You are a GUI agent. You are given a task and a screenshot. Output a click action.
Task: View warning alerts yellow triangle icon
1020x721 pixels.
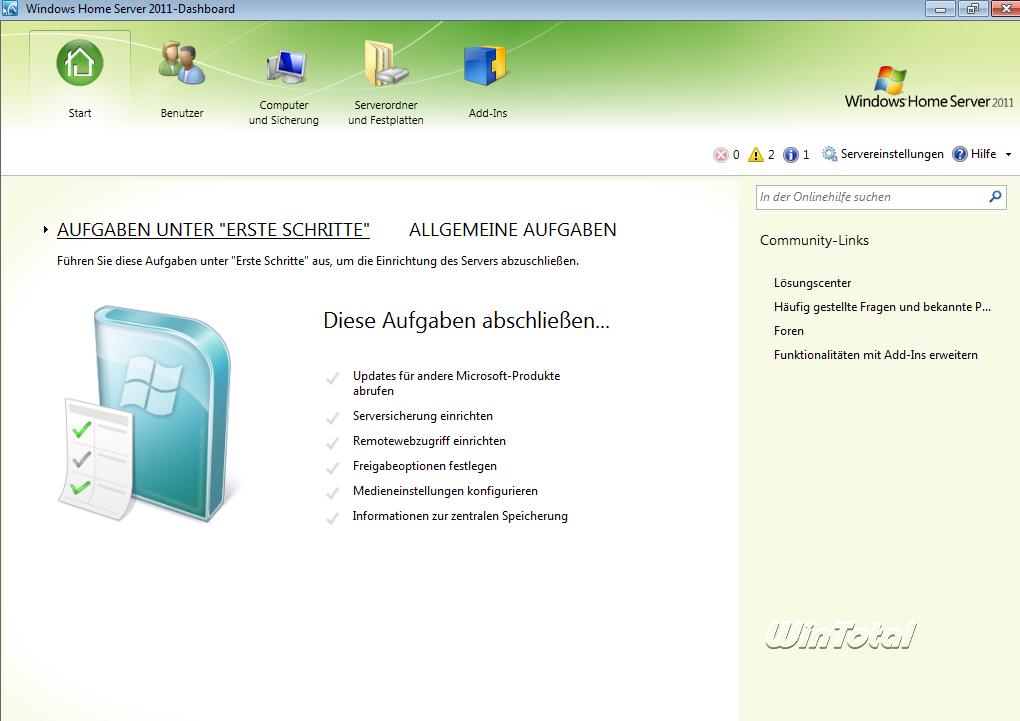[x=755, y=154]
